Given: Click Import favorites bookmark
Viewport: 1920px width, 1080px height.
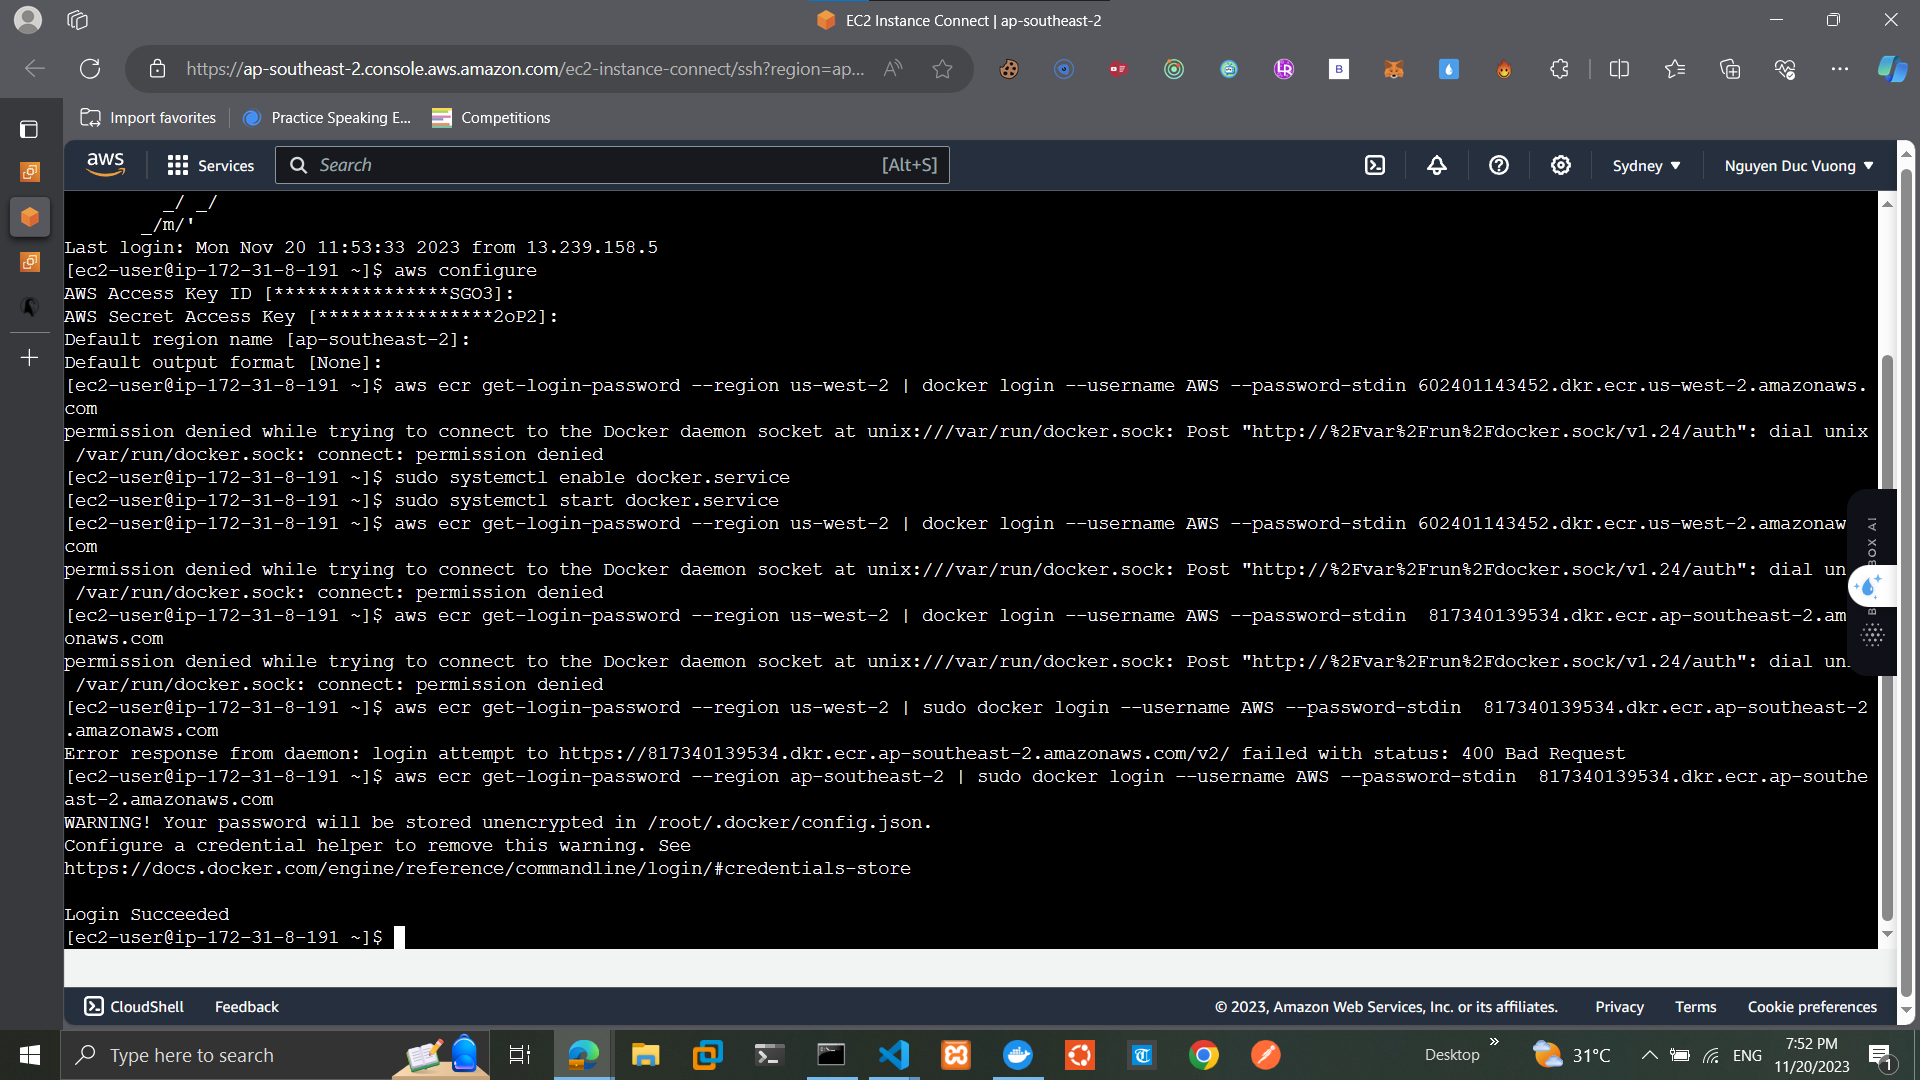Looking at the screenshot, I should [x=148, y=118].
